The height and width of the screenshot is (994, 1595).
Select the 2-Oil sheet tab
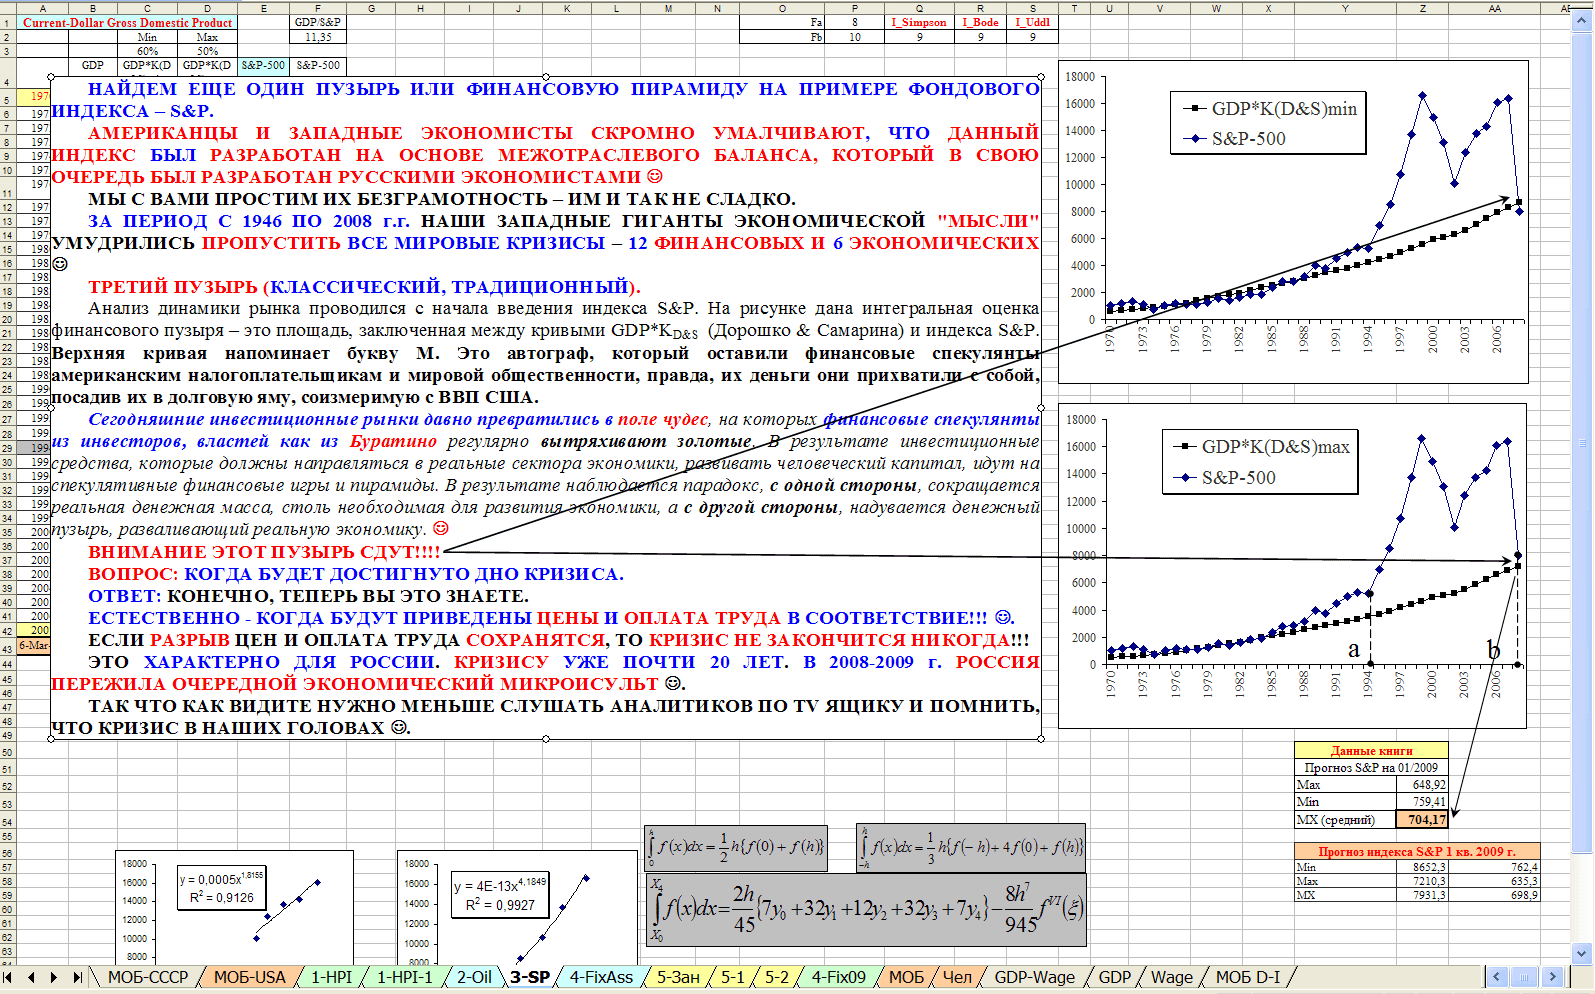474,977
